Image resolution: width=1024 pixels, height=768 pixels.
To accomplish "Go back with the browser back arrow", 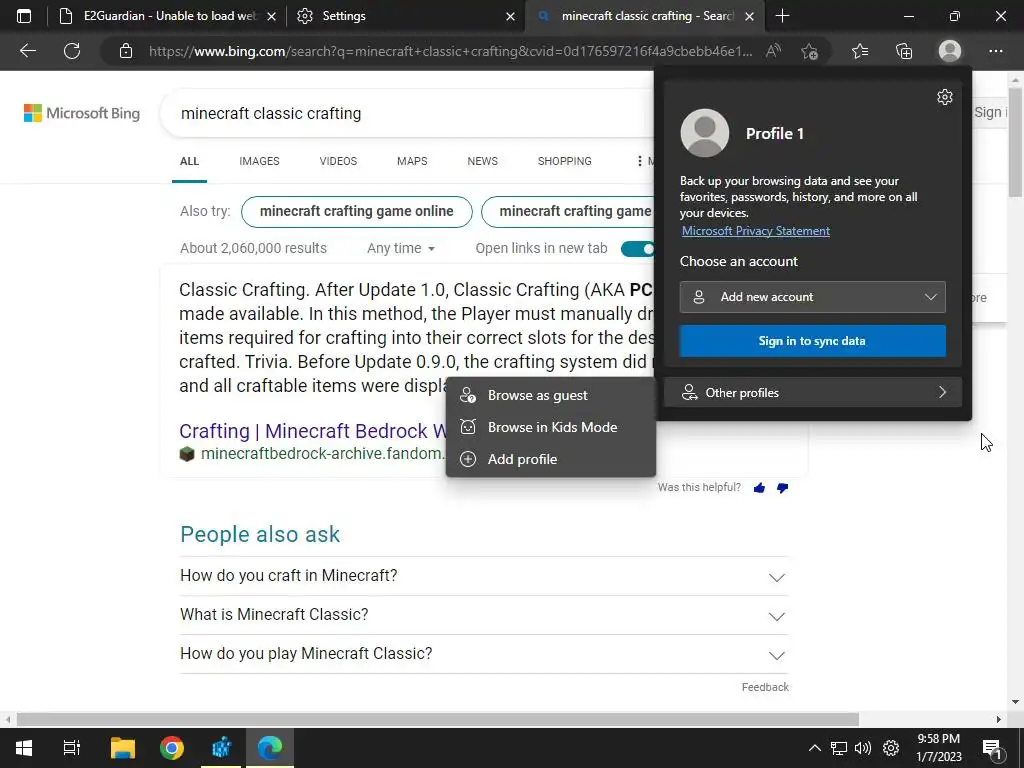I will 28,51.
